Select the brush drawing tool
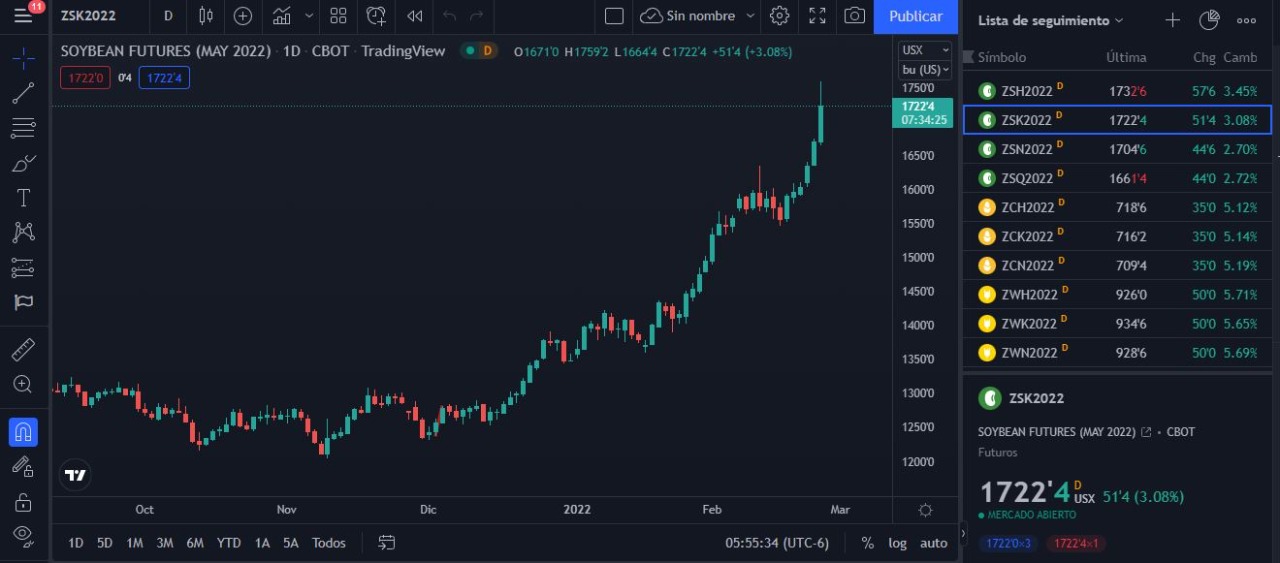Viewport: 1280px width, 563px height. tap(23, 163)
